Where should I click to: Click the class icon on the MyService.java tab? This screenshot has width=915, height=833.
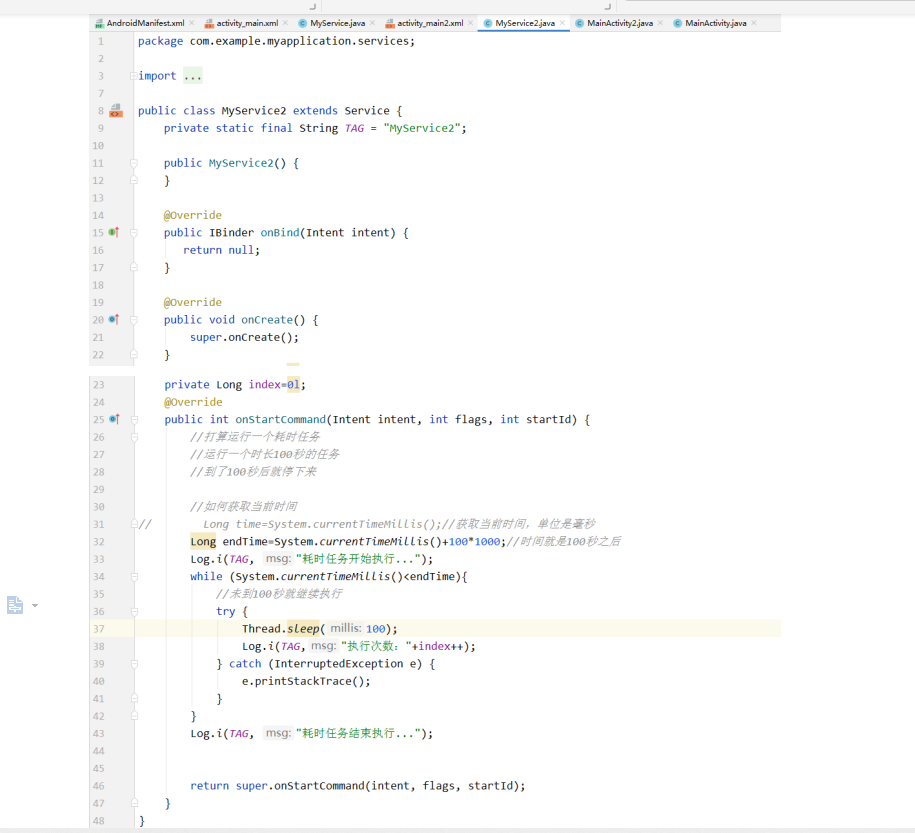(x=302, y=23)
